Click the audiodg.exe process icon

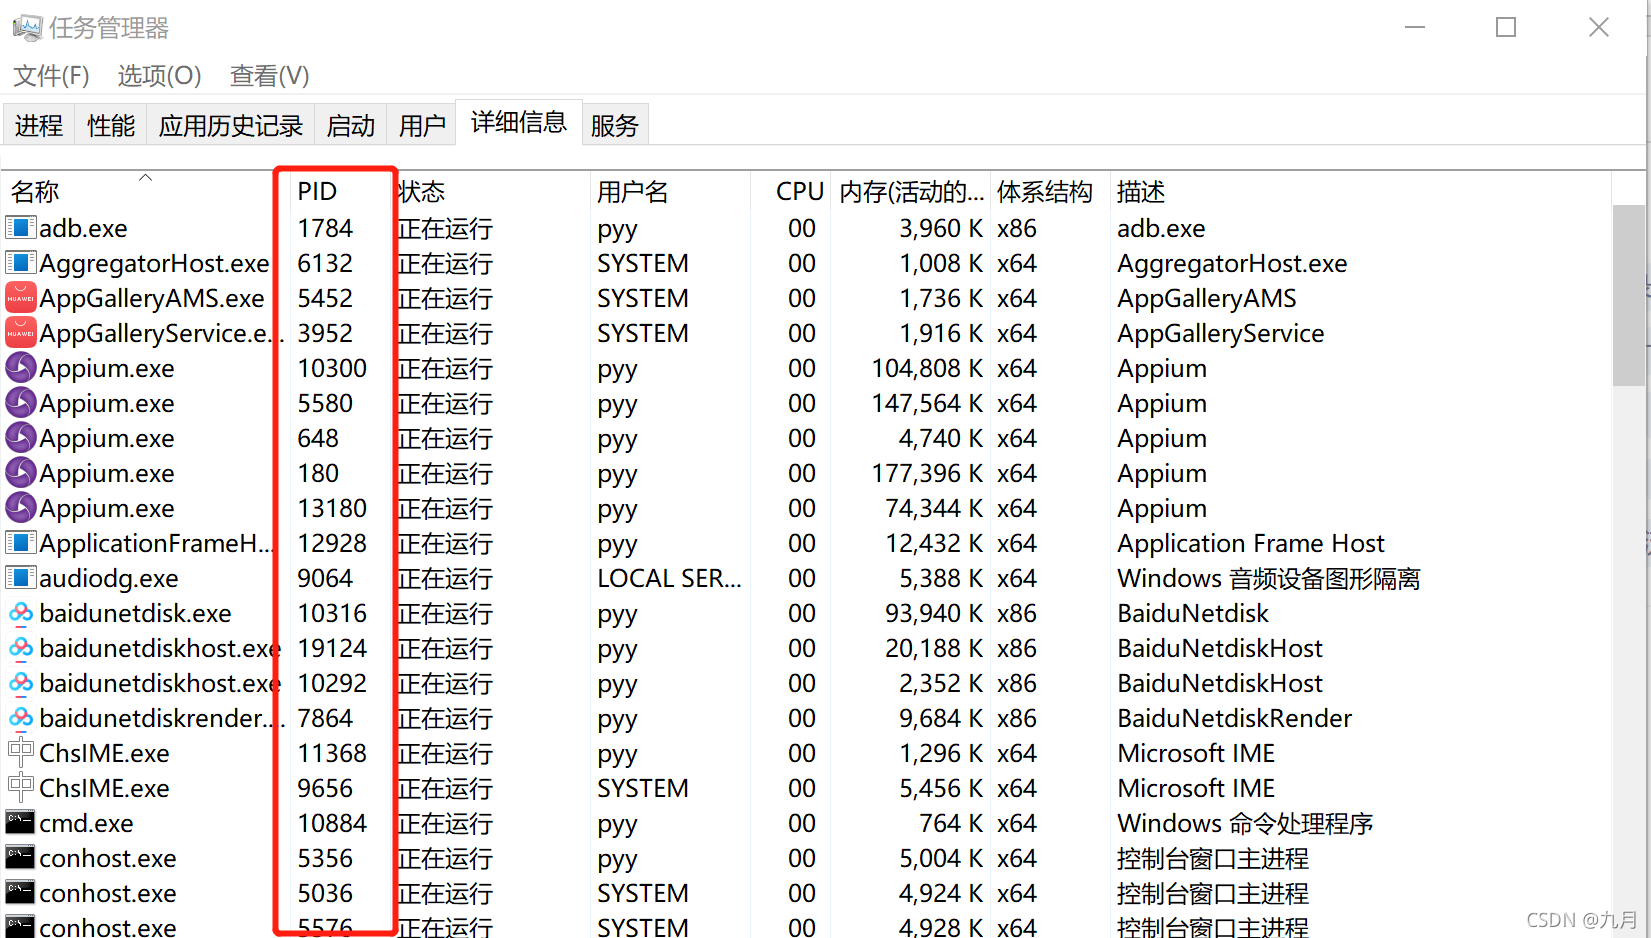(21, 578)
